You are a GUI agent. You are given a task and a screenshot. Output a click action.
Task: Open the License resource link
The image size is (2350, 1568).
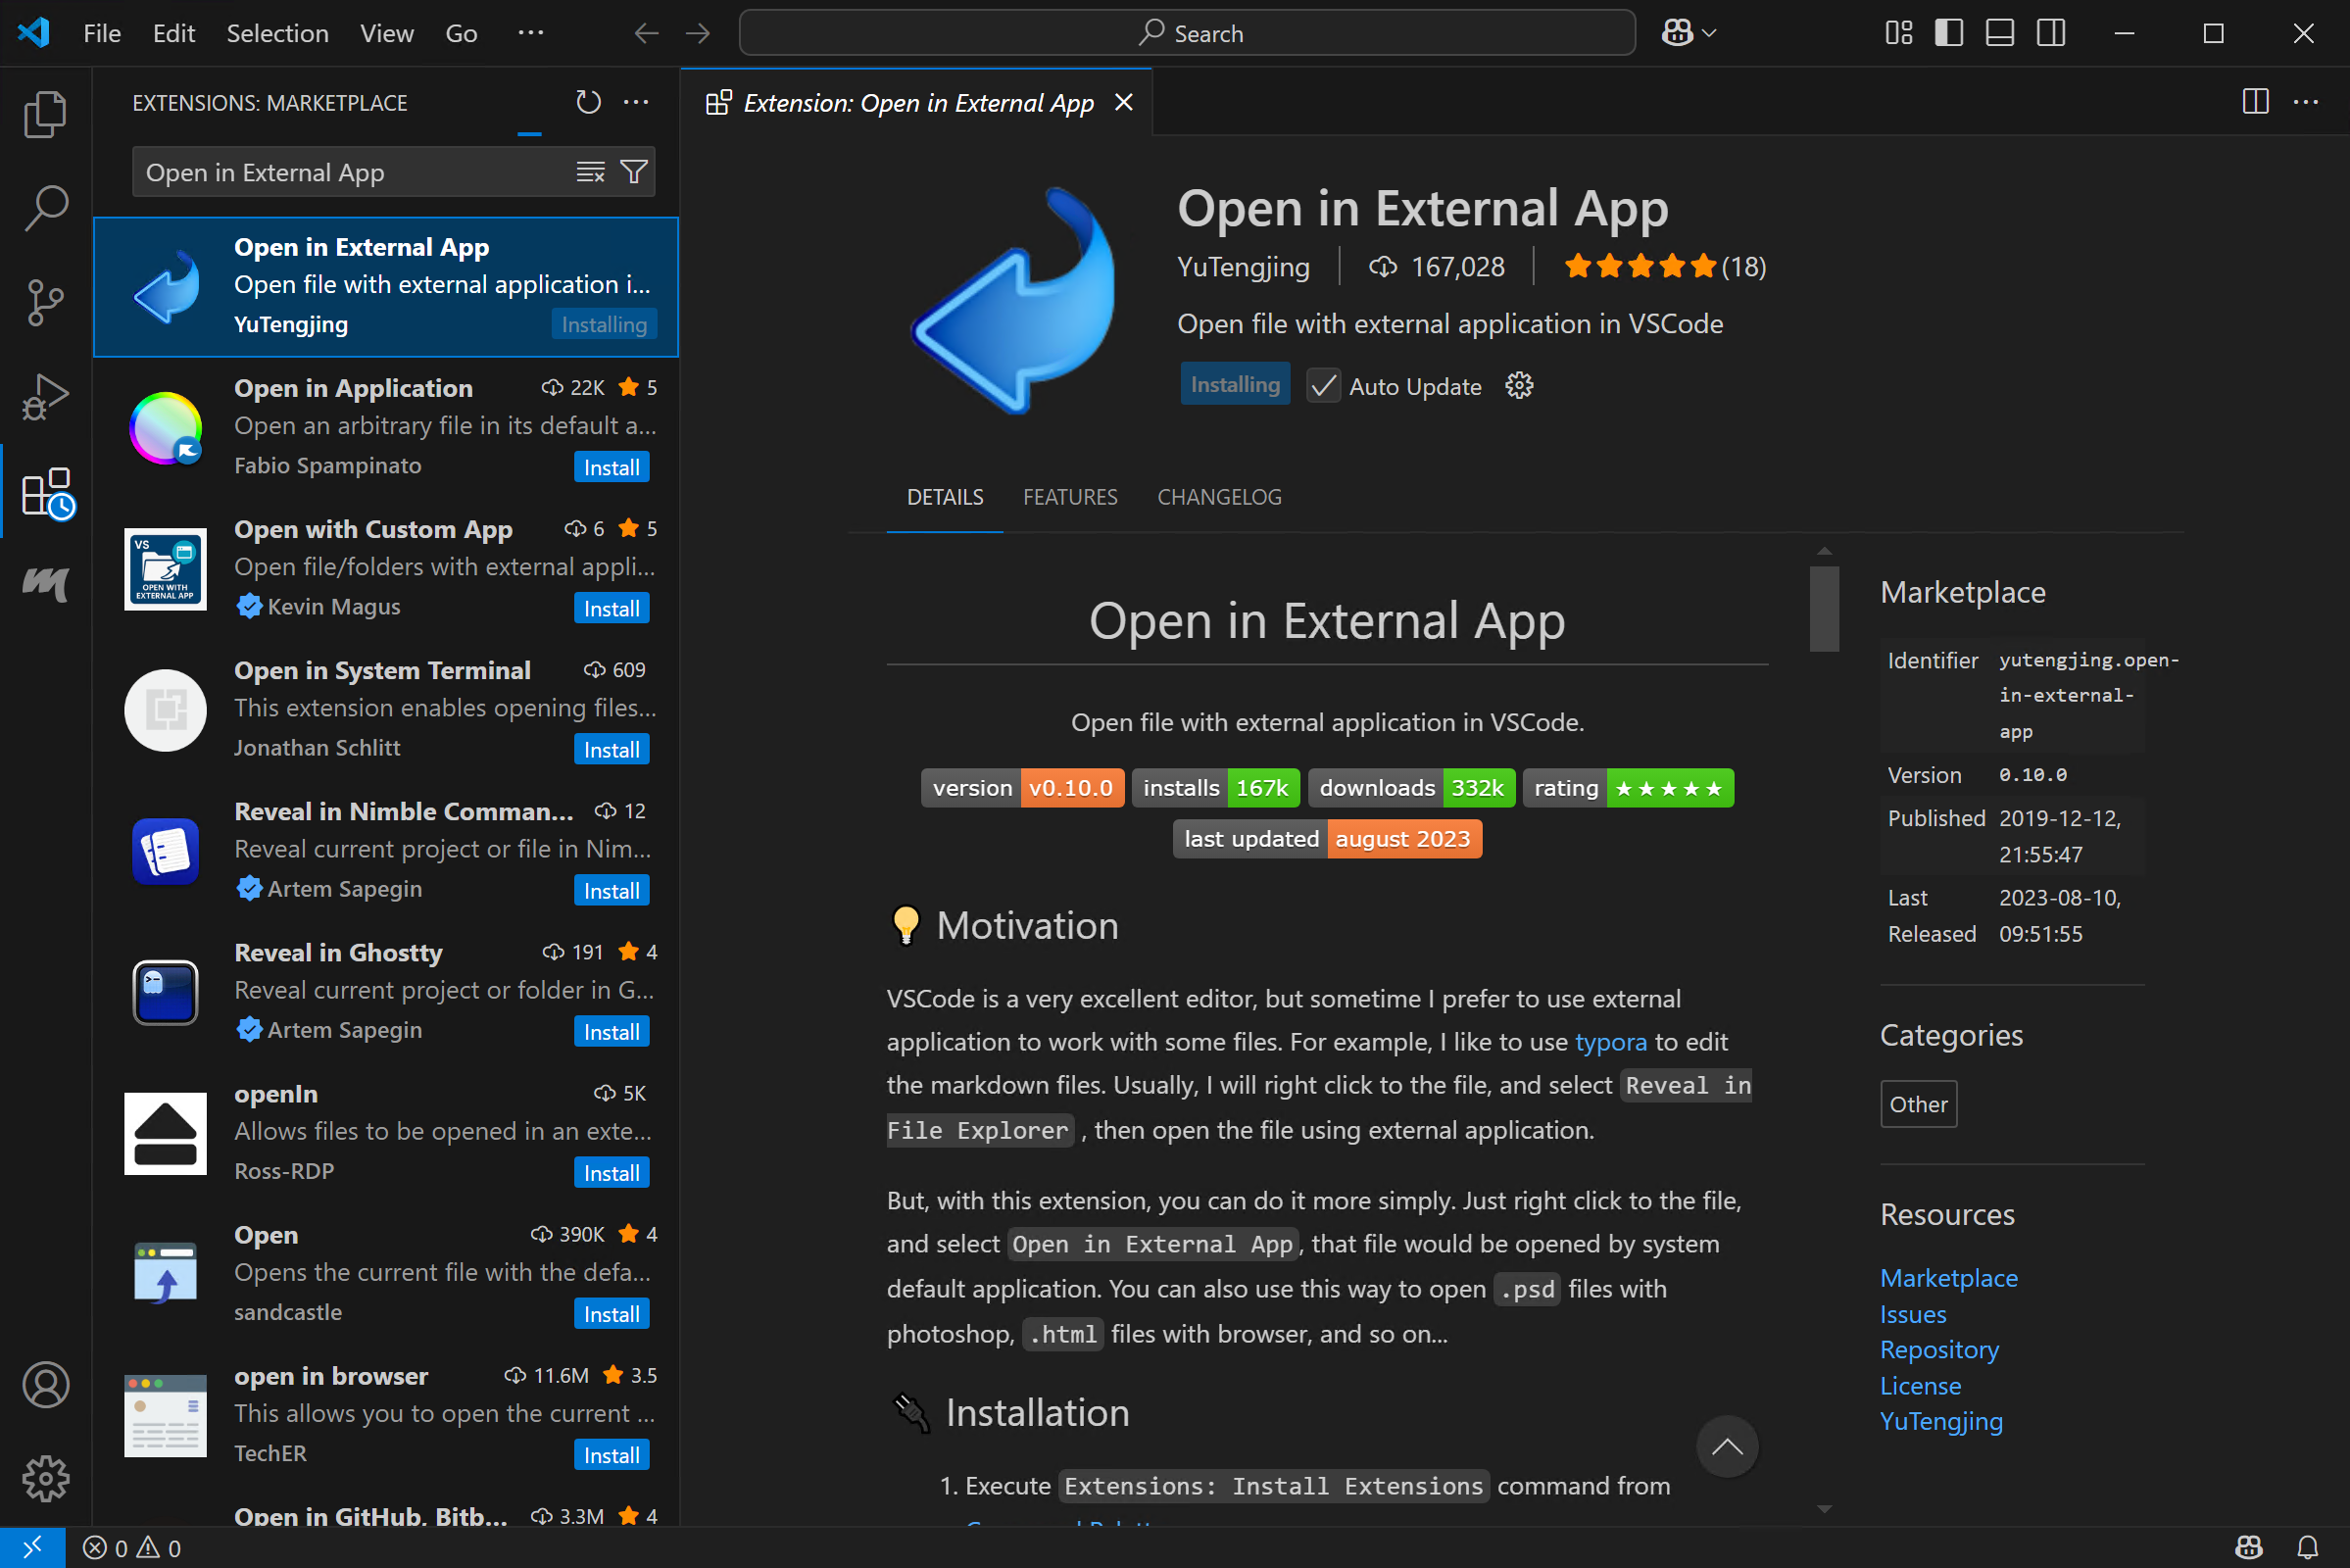[x=1920, y=1386]
